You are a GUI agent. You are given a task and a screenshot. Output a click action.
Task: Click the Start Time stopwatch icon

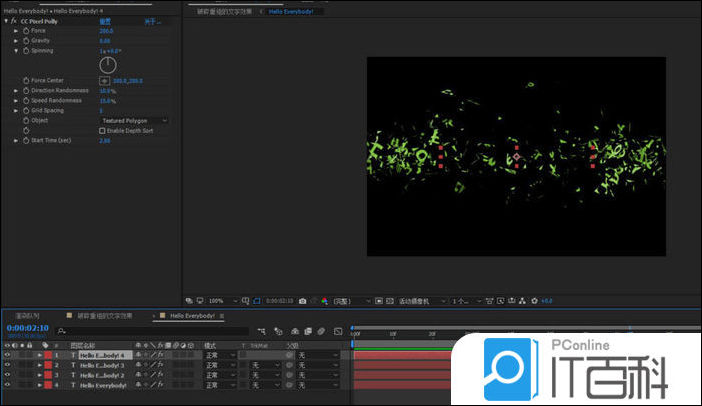point(25,141)
